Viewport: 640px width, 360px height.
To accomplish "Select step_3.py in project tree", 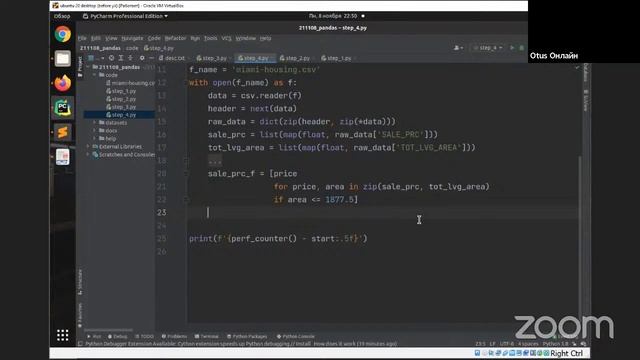I will pyautogui.click(x=121, y=107).
